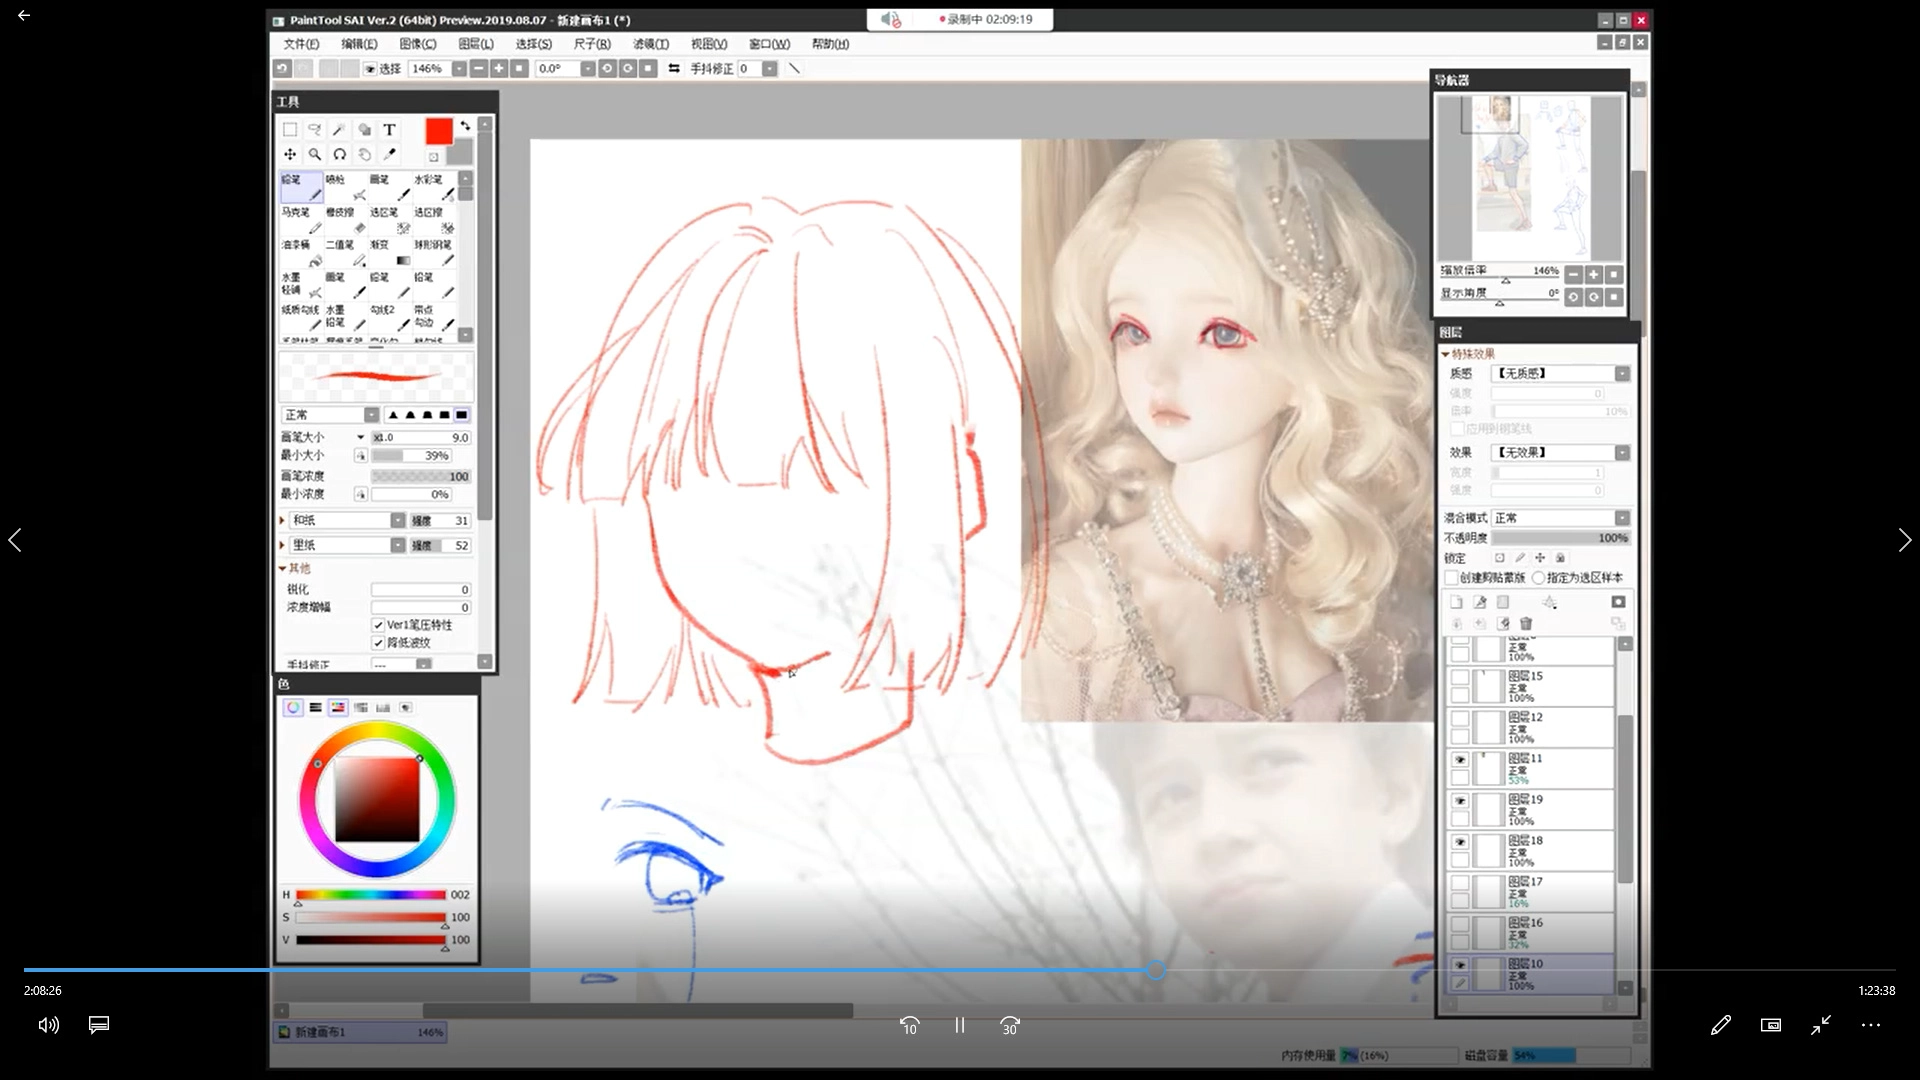Image resolution: width=1920 pixels, height=1080 pixels.
Task: Select the zoom magnifier tool
Action: (314, 154)
